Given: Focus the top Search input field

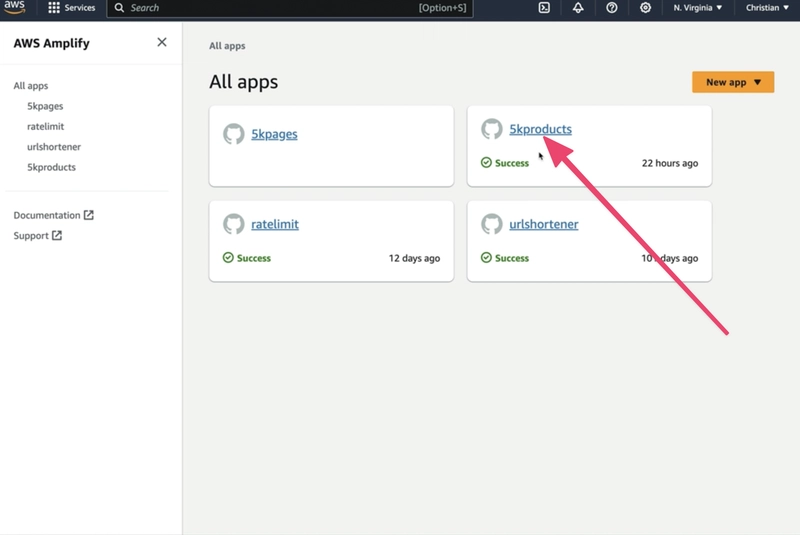Looking at the screenshot, I should 290,8.
